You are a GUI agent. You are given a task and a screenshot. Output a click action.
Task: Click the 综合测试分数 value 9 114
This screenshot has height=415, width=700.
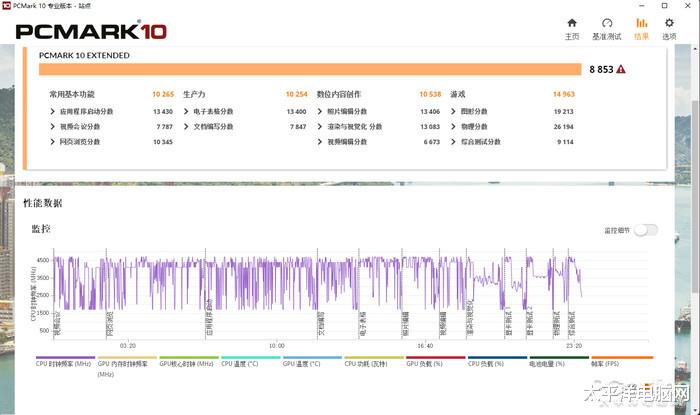pos(565,142)
